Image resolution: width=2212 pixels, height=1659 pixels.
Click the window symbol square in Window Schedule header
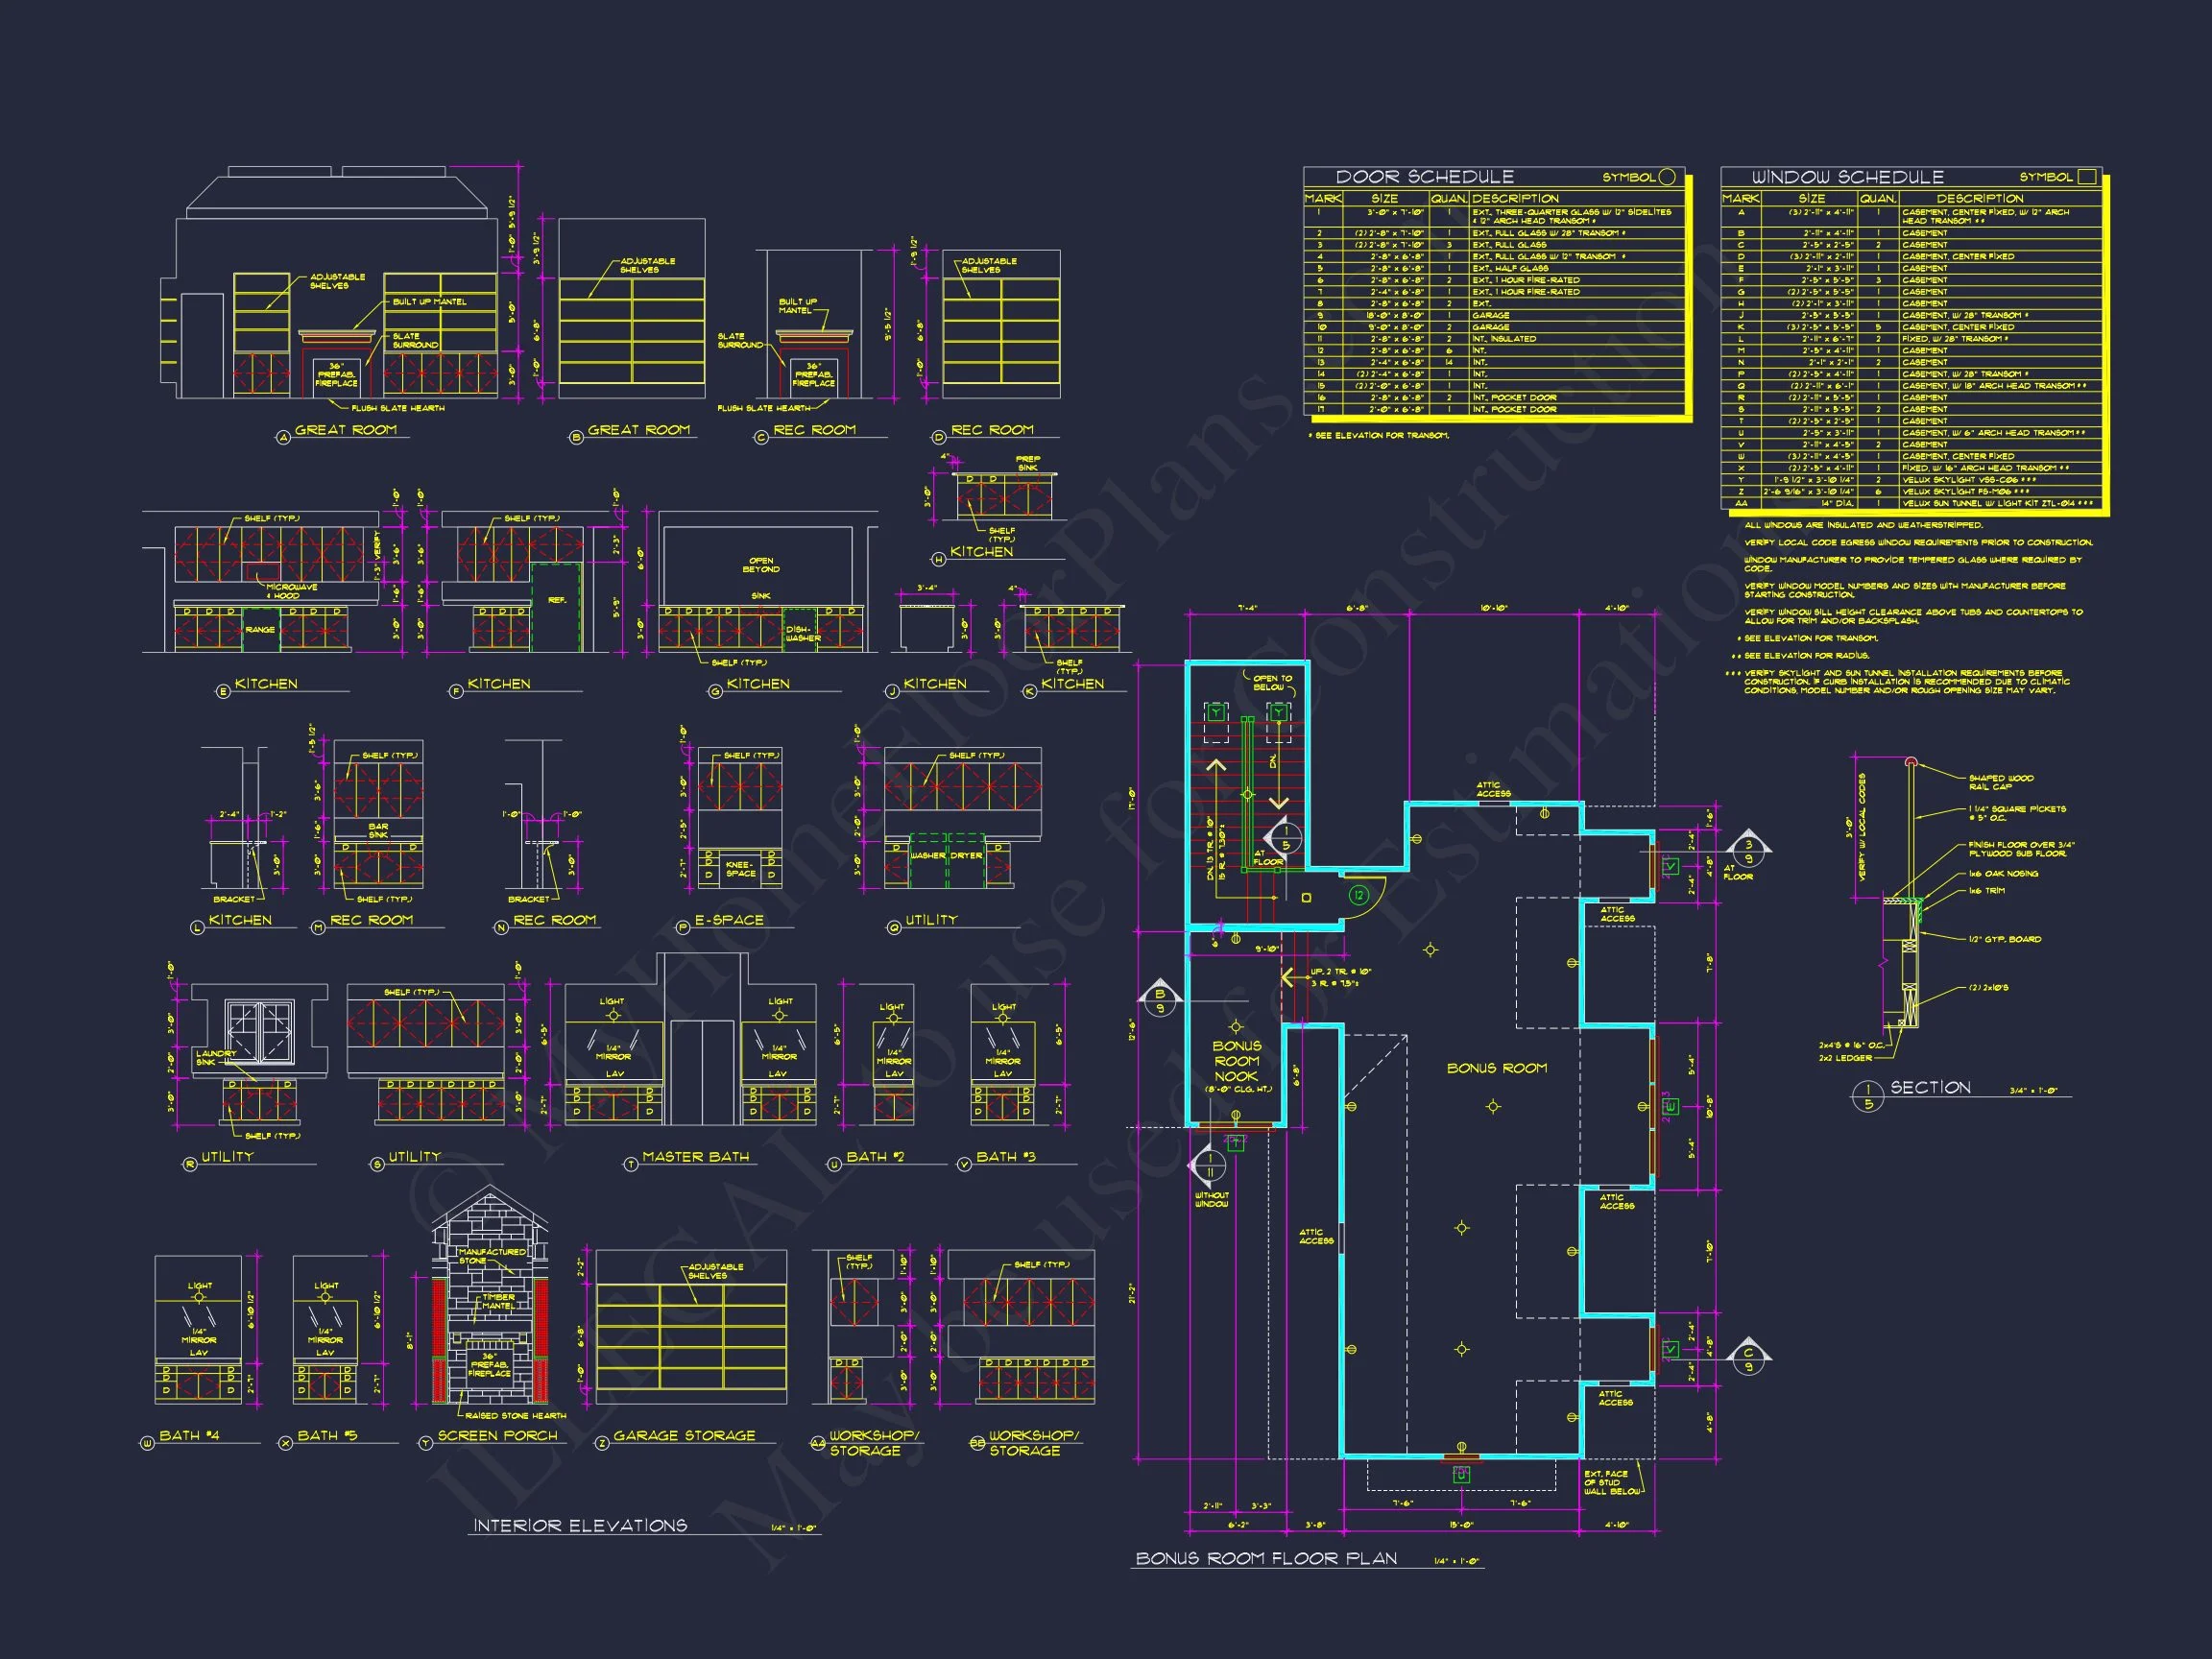tap(2087, 177)
